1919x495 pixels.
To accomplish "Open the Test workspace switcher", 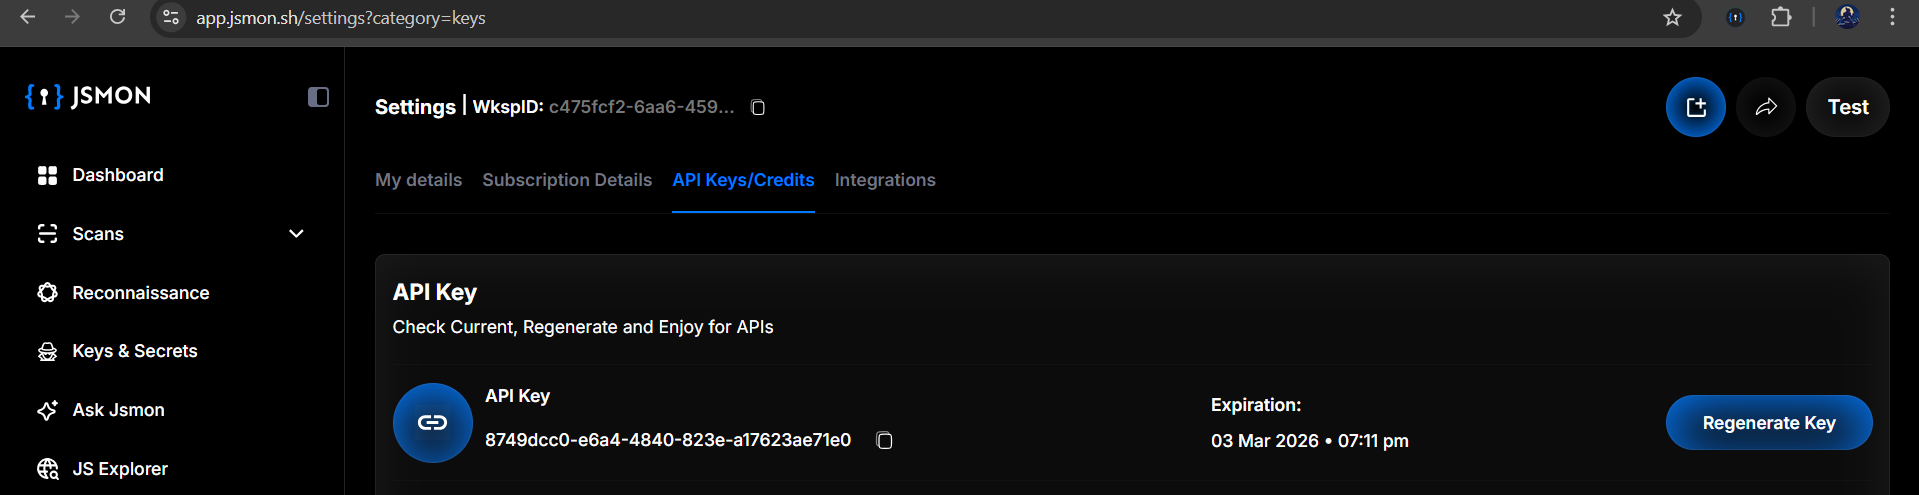I will (1847, 107).
